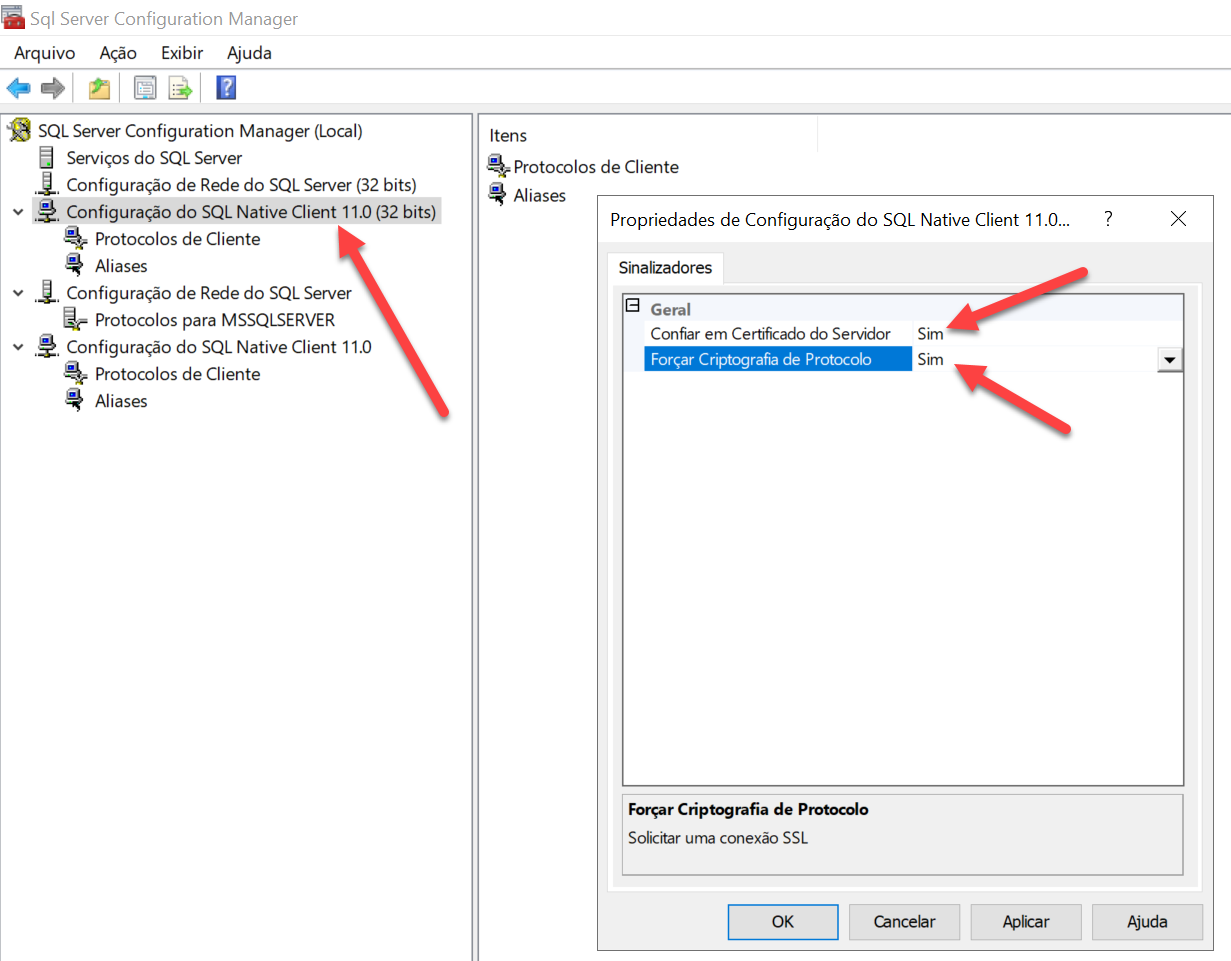The height and width of the screenshot is (961, 1231).
Task: Click the Cancelar button
Action: [x=905, y=922]
